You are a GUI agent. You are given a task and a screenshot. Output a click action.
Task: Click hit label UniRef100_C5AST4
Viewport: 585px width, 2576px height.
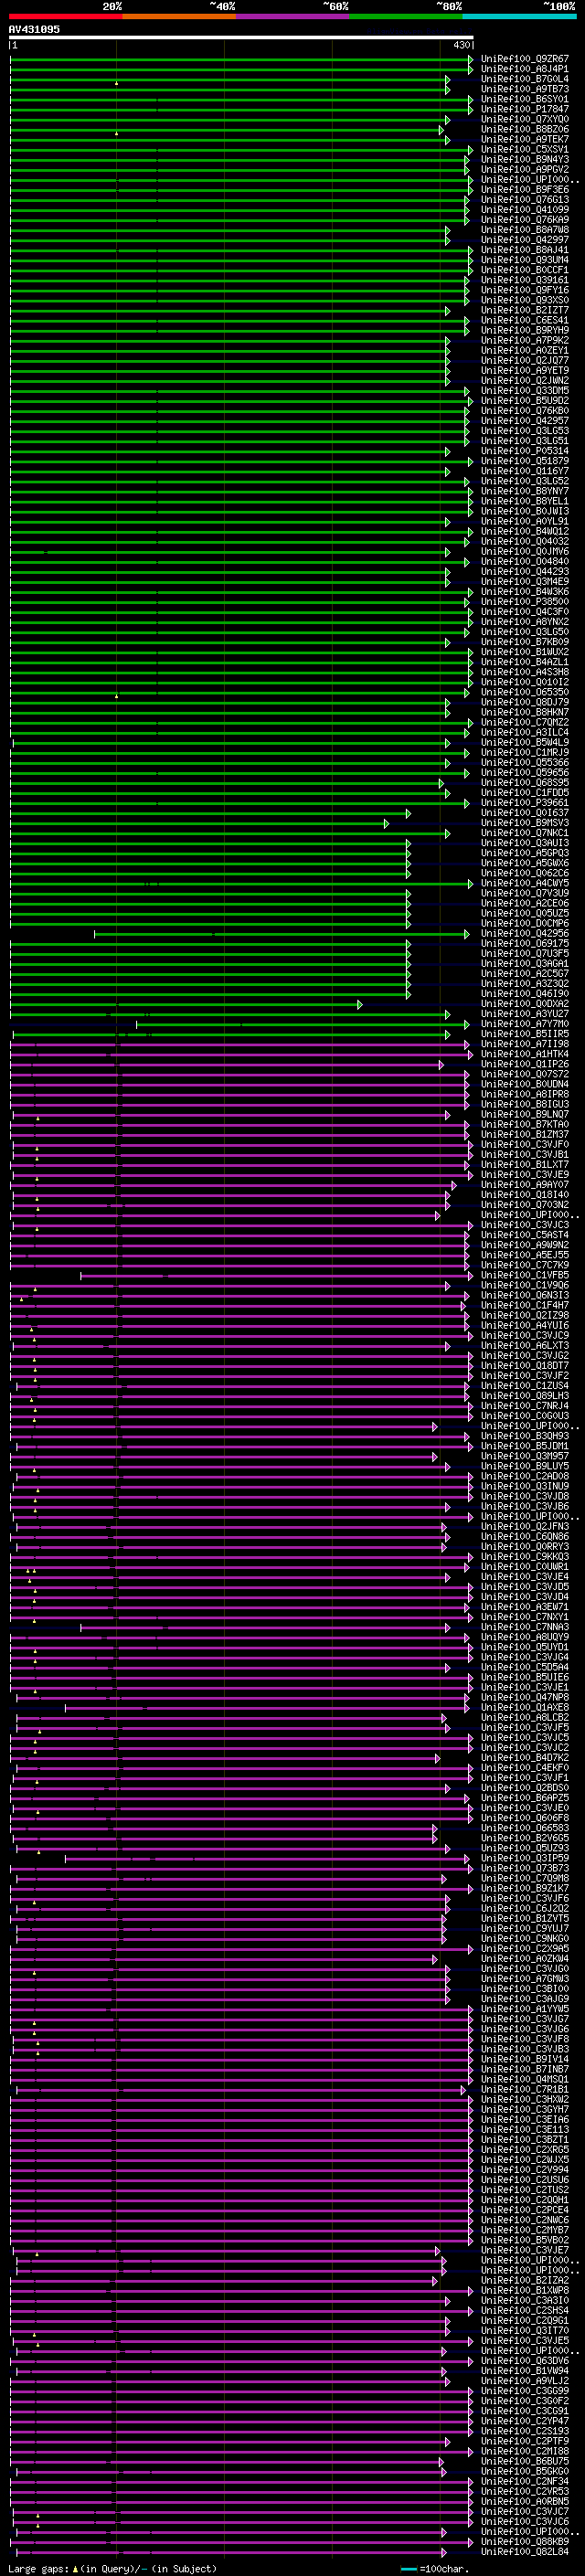coord(525,1235)
